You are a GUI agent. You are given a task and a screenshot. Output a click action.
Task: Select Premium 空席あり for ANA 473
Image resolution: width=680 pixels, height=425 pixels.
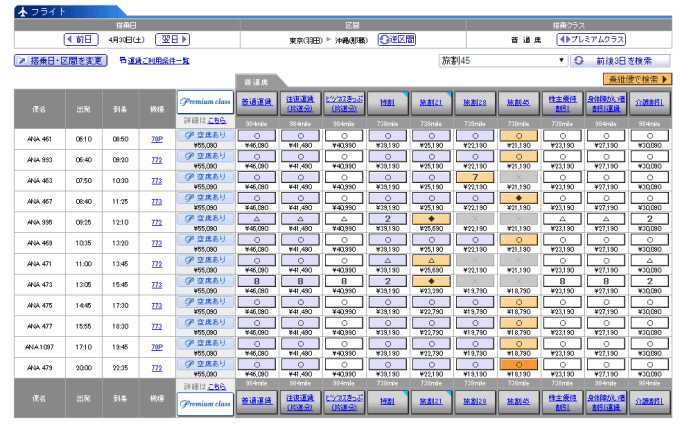(x=205, y=281)
